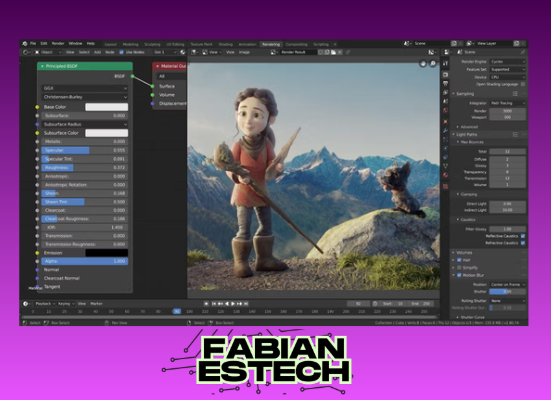This screenshot has width=551, height=400.
Task: Open the Keying popover in timeline
Action: click(66, 304)
